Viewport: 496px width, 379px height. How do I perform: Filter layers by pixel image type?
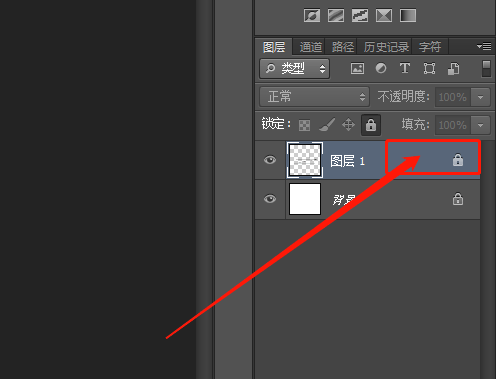tap(357, 69)
